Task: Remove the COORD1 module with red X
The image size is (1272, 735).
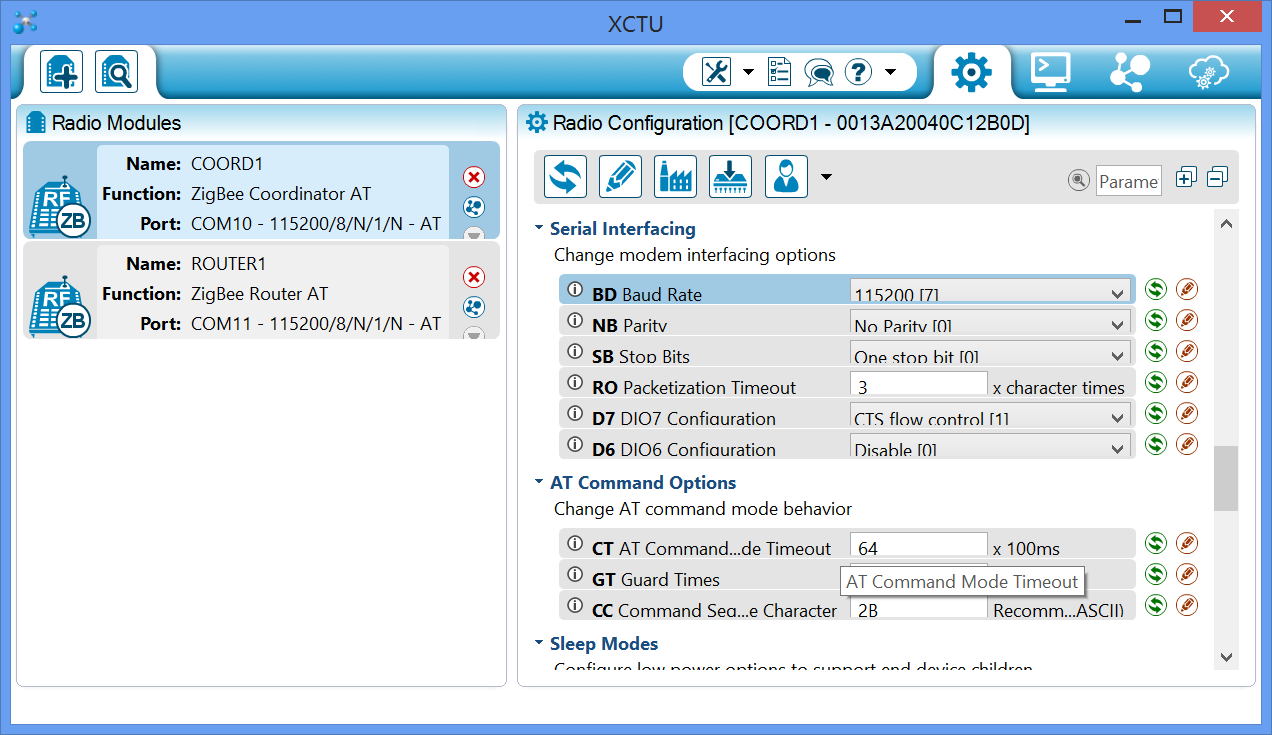Action: (x=474, y=177)
